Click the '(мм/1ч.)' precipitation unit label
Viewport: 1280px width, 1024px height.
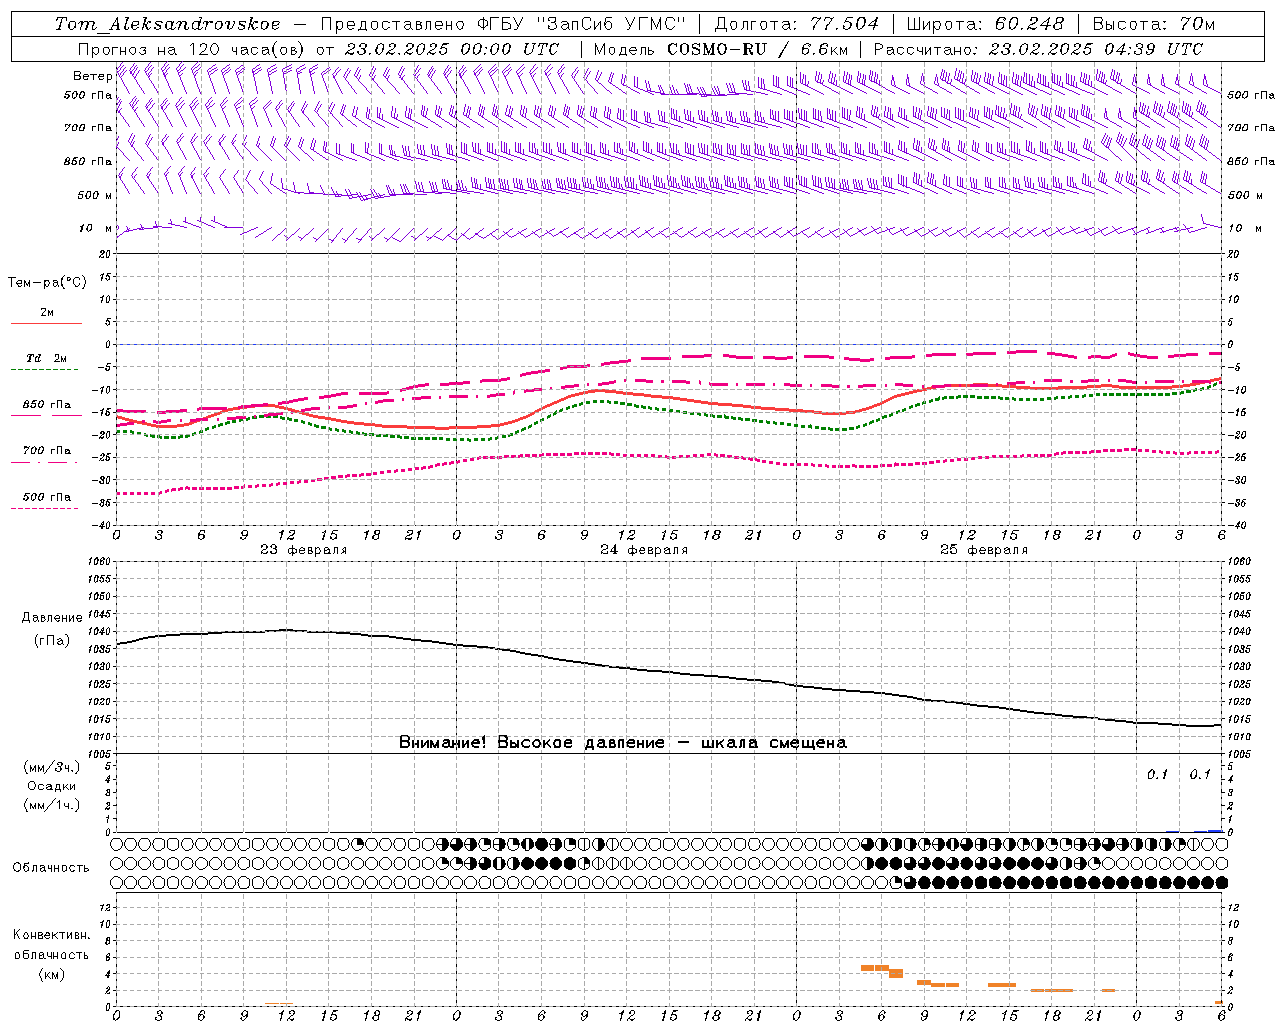point(52,805)
